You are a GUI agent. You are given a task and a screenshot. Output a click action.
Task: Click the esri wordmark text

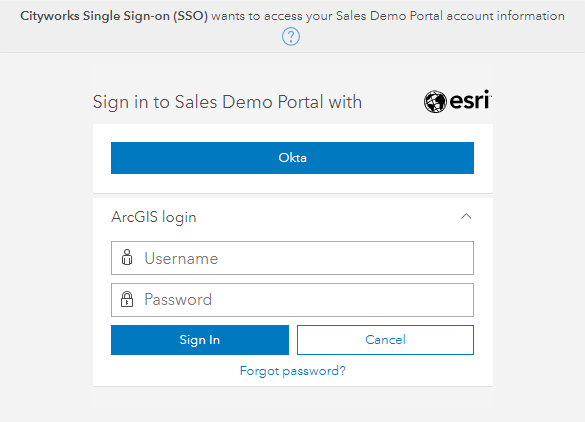(470, 100)
